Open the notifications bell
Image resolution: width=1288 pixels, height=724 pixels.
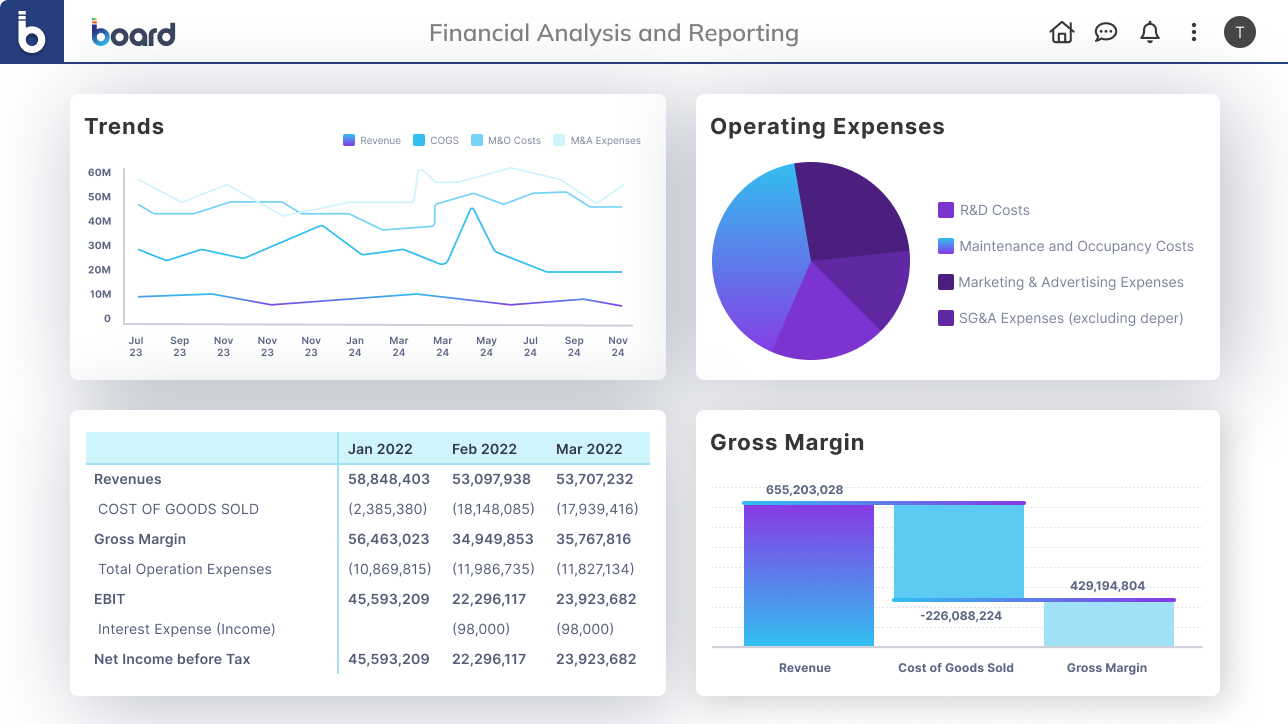pos(1150,32)
